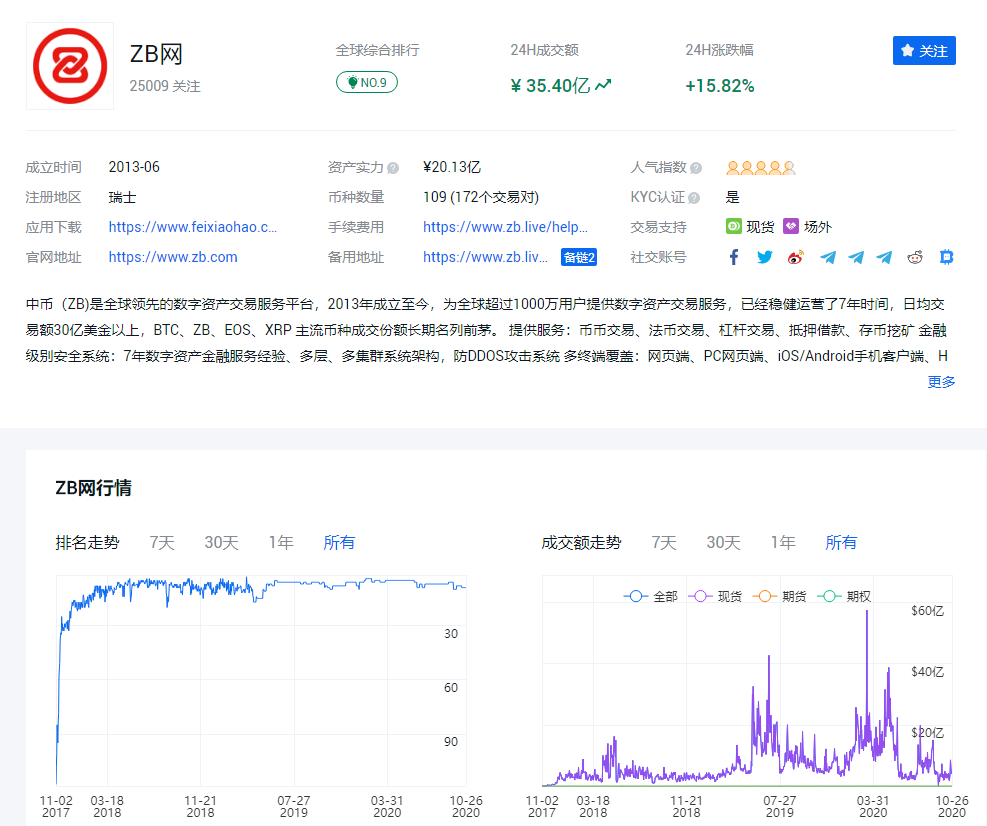This screenshot has height=826, width=987.
Task: Click the green 现货 spot trading icon
Action: coord(733,226)
